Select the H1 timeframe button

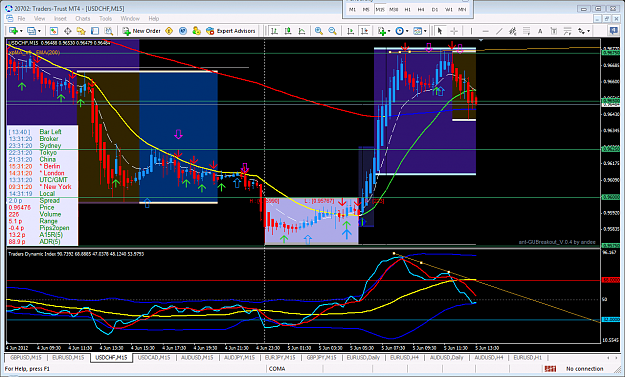(x=407, y=9)
